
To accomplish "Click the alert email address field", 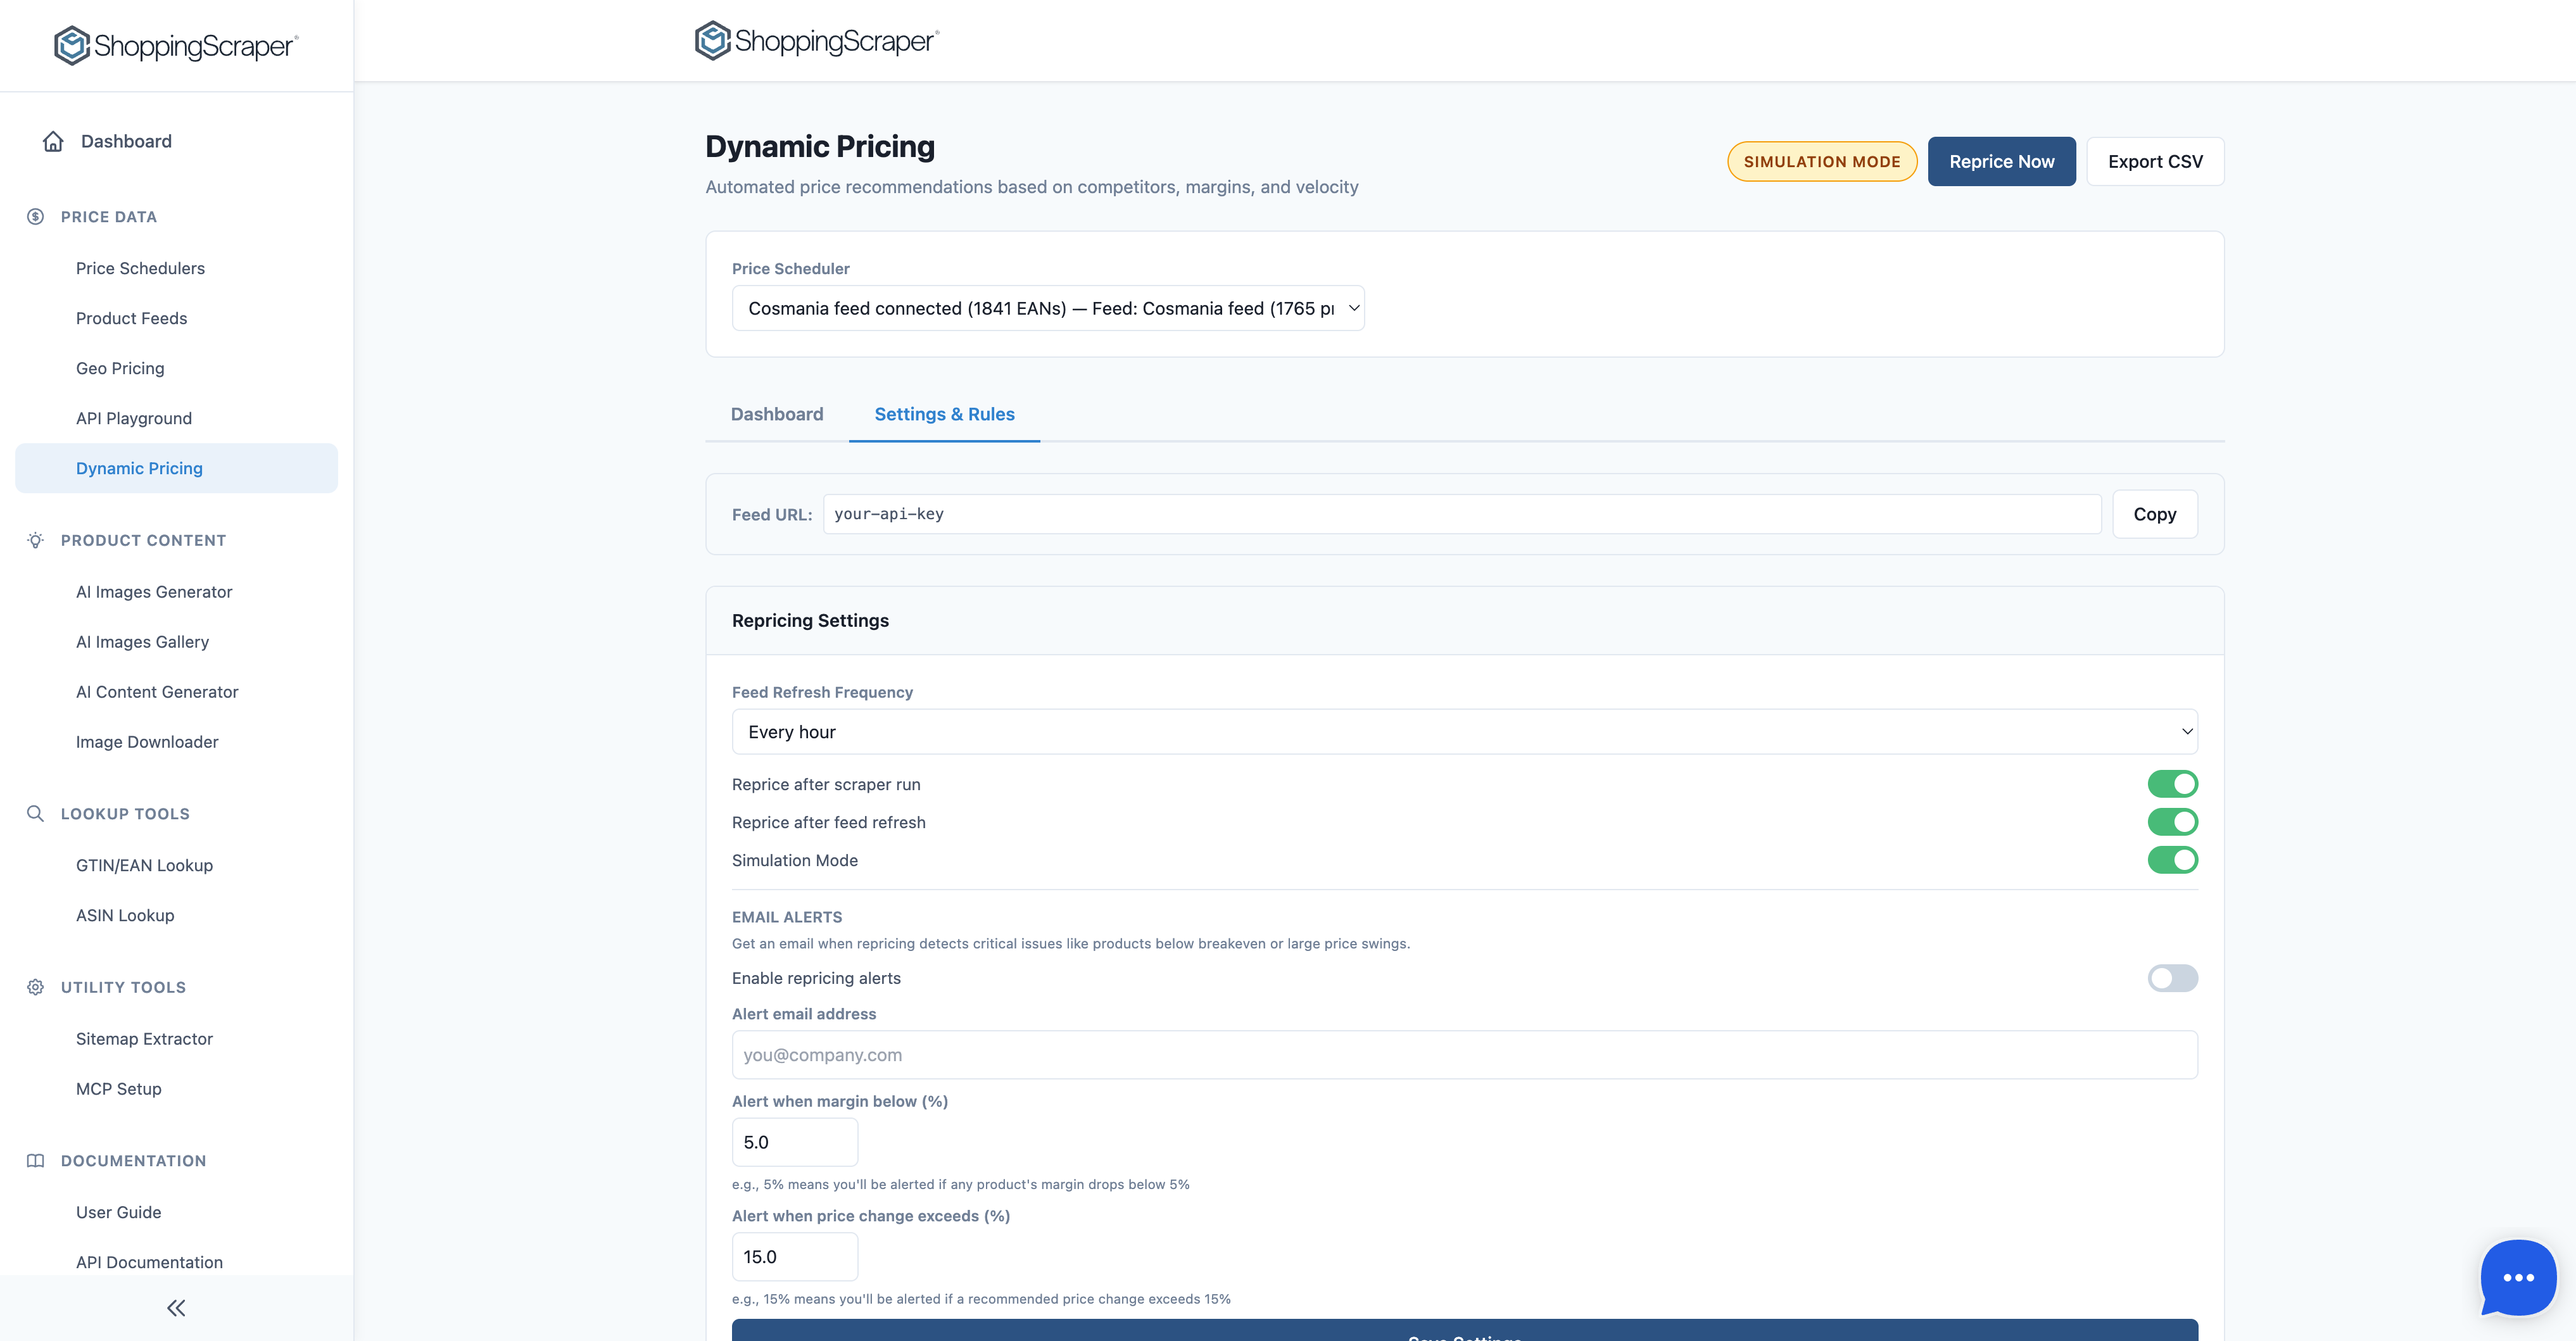I will [1463, 1054].
